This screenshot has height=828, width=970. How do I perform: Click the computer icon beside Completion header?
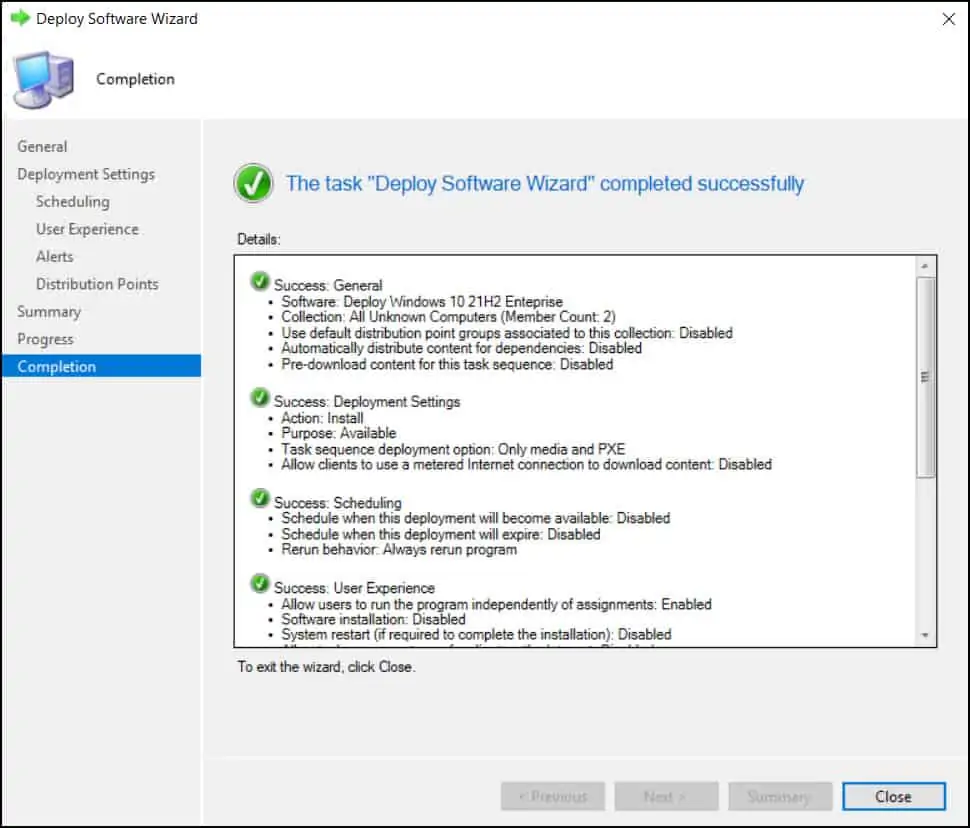(43, 80)
